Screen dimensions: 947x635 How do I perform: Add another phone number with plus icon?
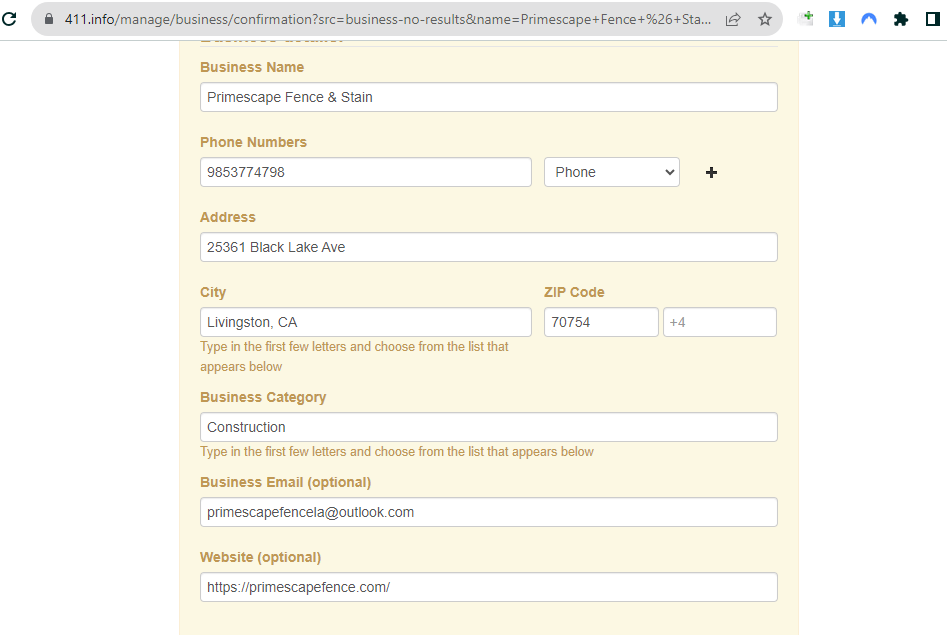tap(711, 172)
